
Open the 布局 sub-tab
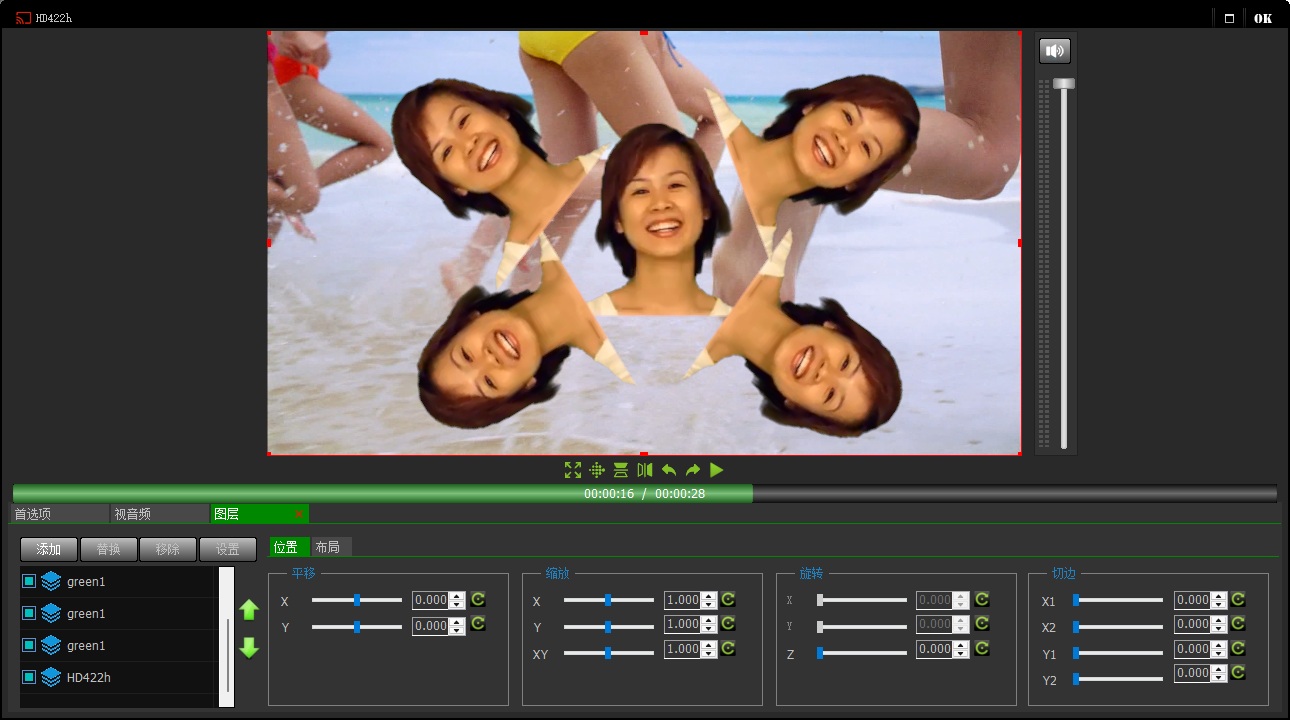coord(328,547)
